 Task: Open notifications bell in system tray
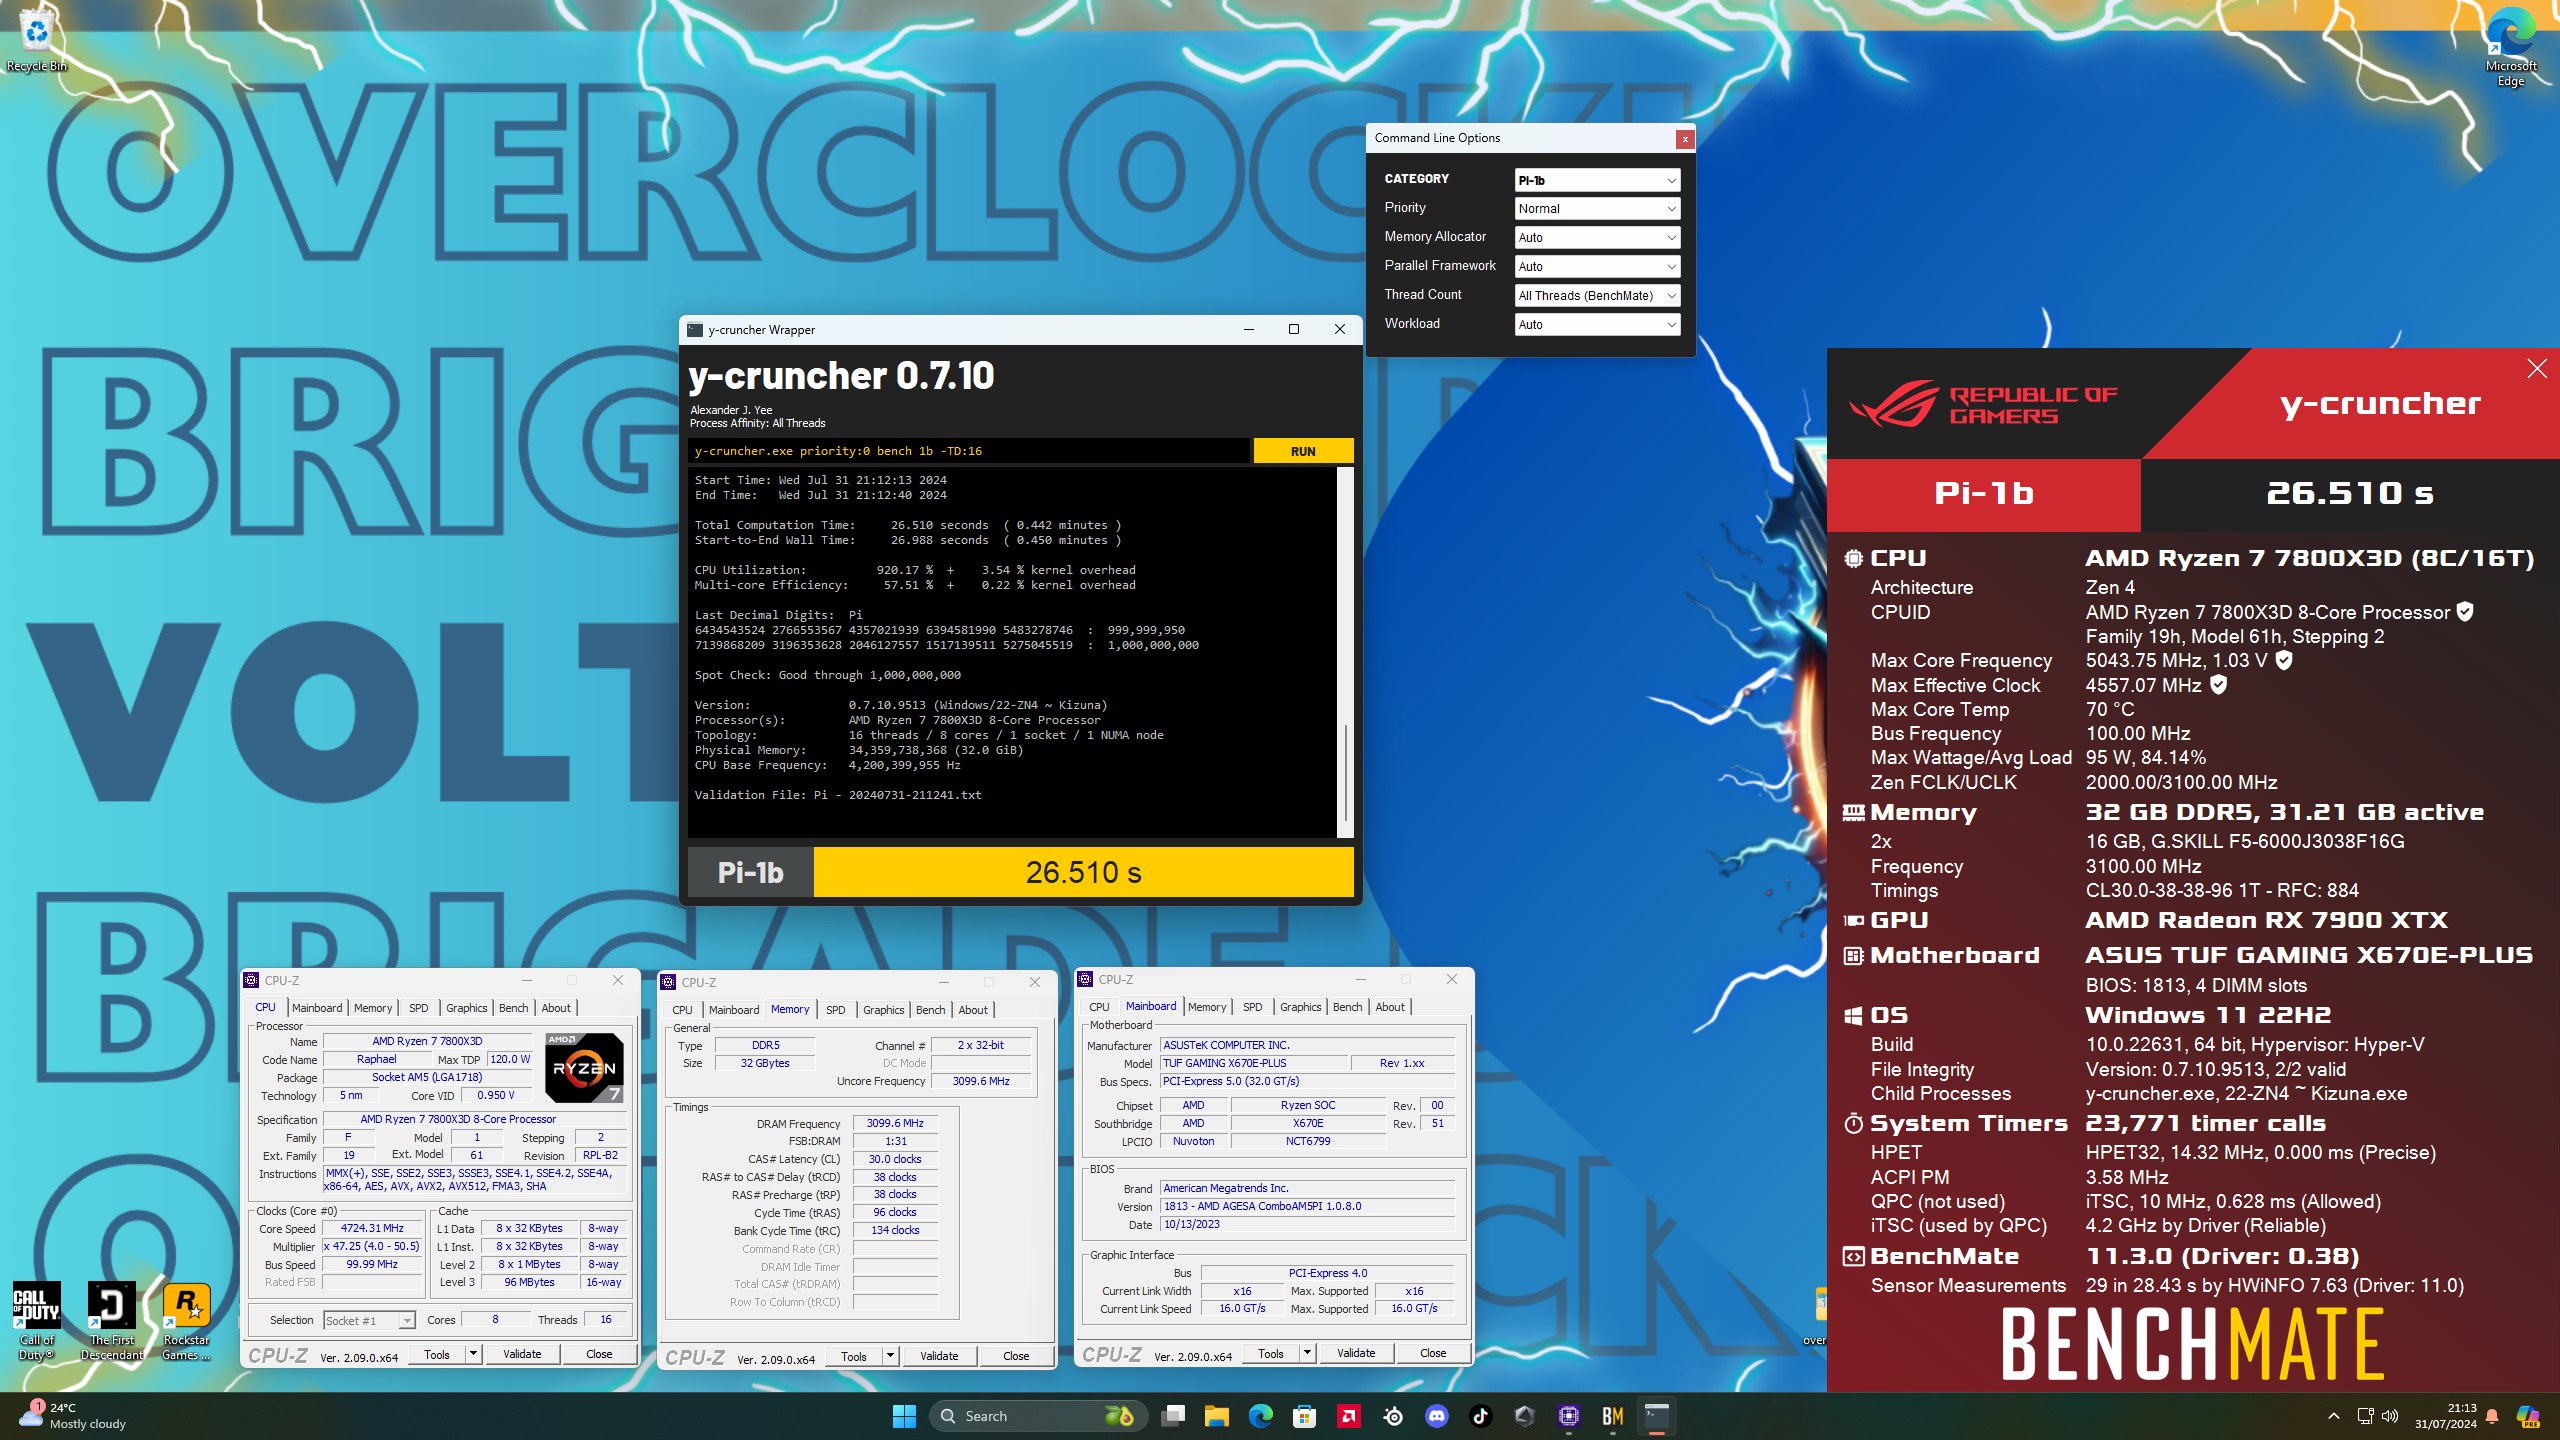tap(2492, 1416)
